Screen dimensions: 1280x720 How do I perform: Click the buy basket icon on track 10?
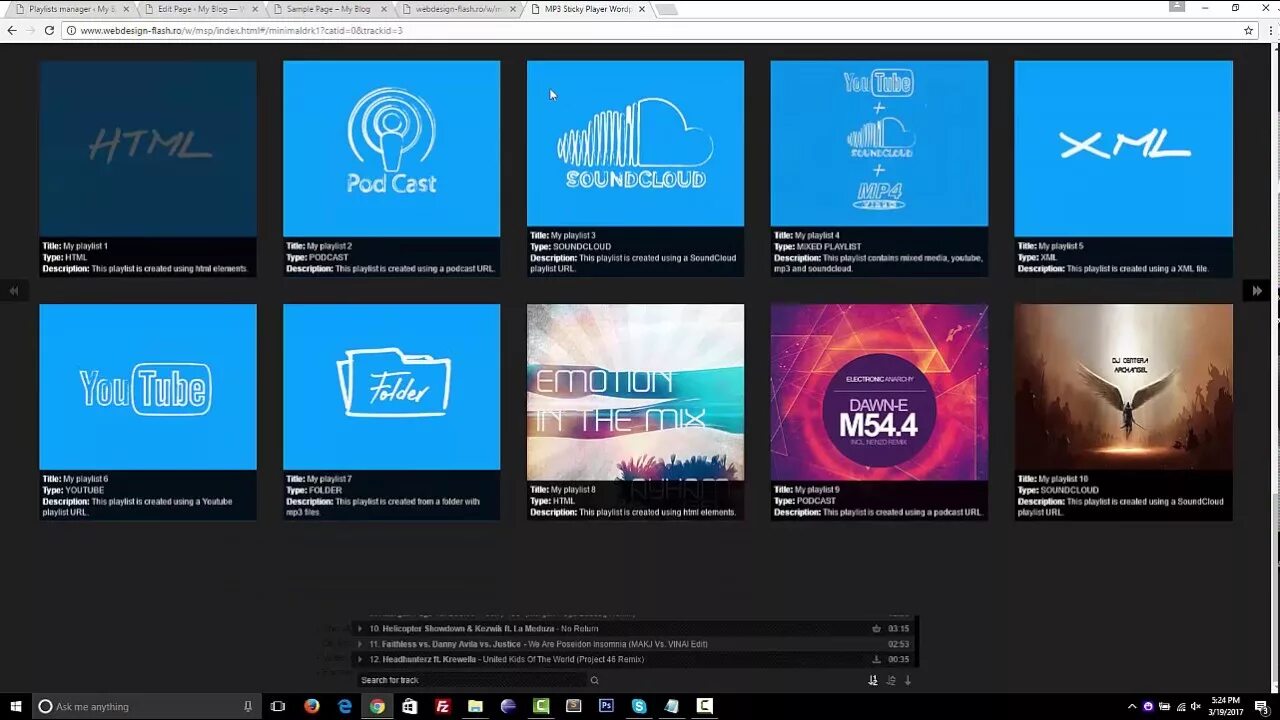point(877,629)
